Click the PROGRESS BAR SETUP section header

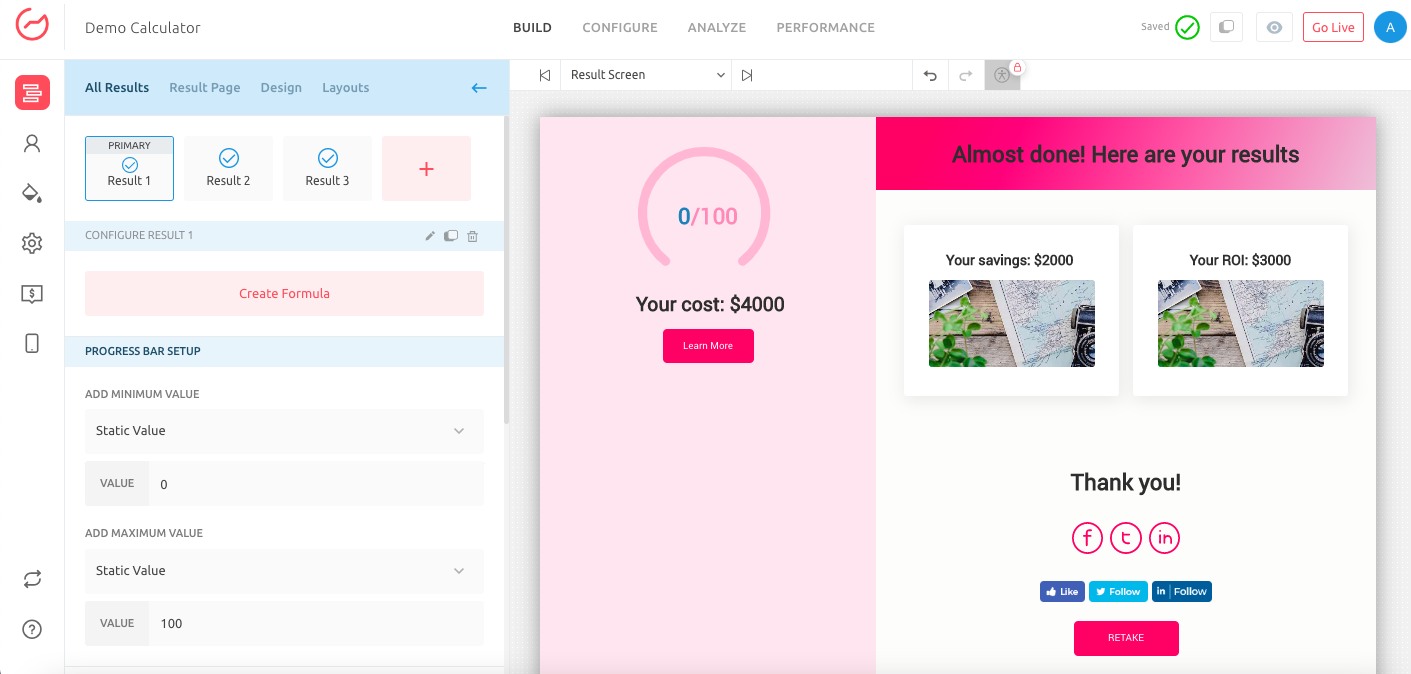pyautogui.click(x=284, y=352)
